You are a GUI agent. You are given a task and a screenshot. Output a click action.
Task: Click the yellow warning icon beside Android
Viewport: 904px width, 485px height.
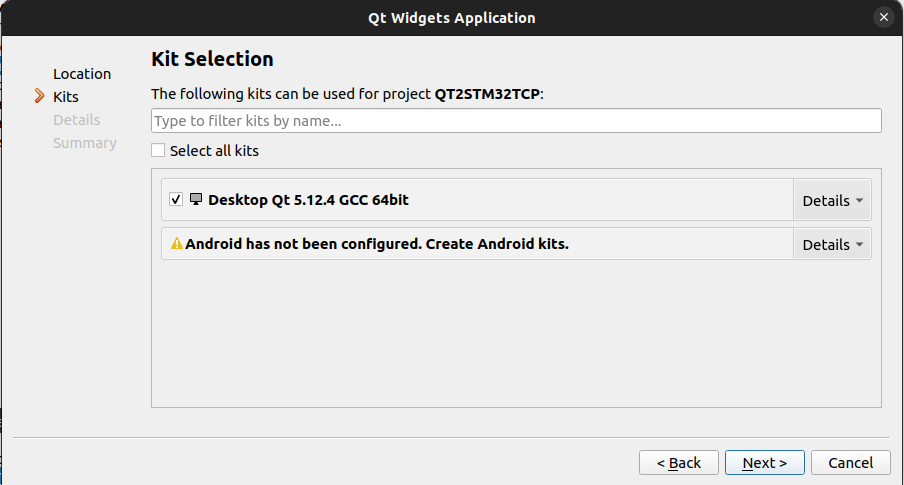[177, 244]
